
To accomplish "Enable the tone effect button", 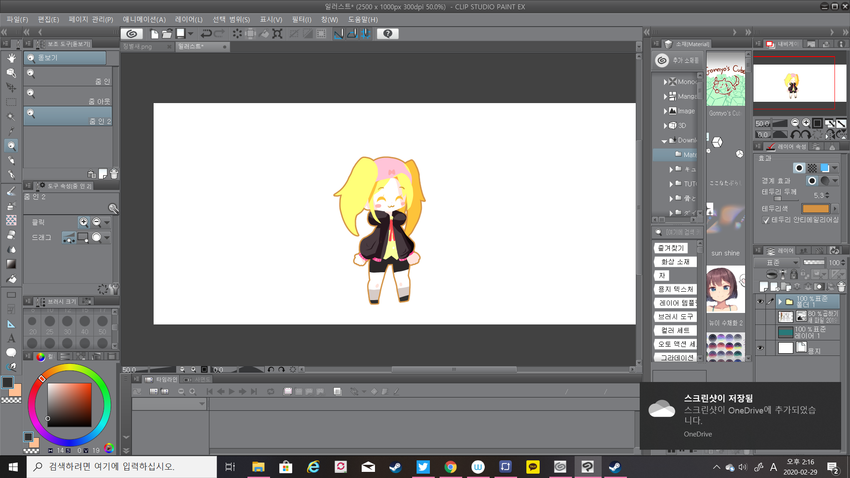I will pos(812,168).
